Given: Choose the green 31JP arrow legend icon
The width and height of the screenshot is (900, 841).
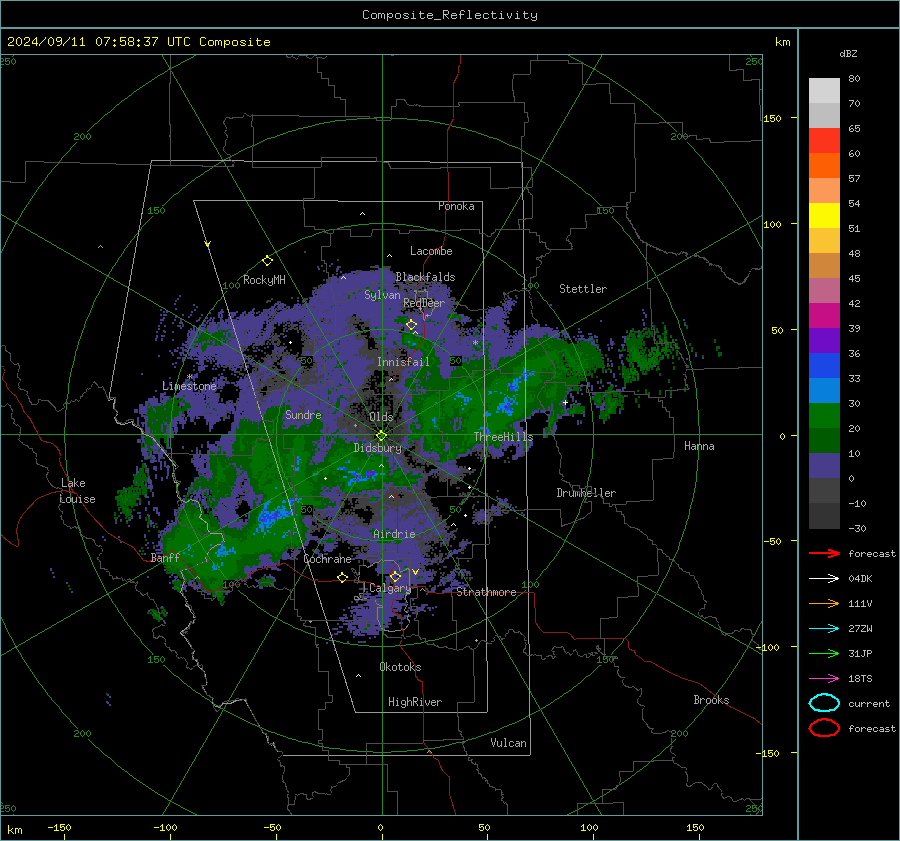Looking at the screenshot, I should 824,653.
